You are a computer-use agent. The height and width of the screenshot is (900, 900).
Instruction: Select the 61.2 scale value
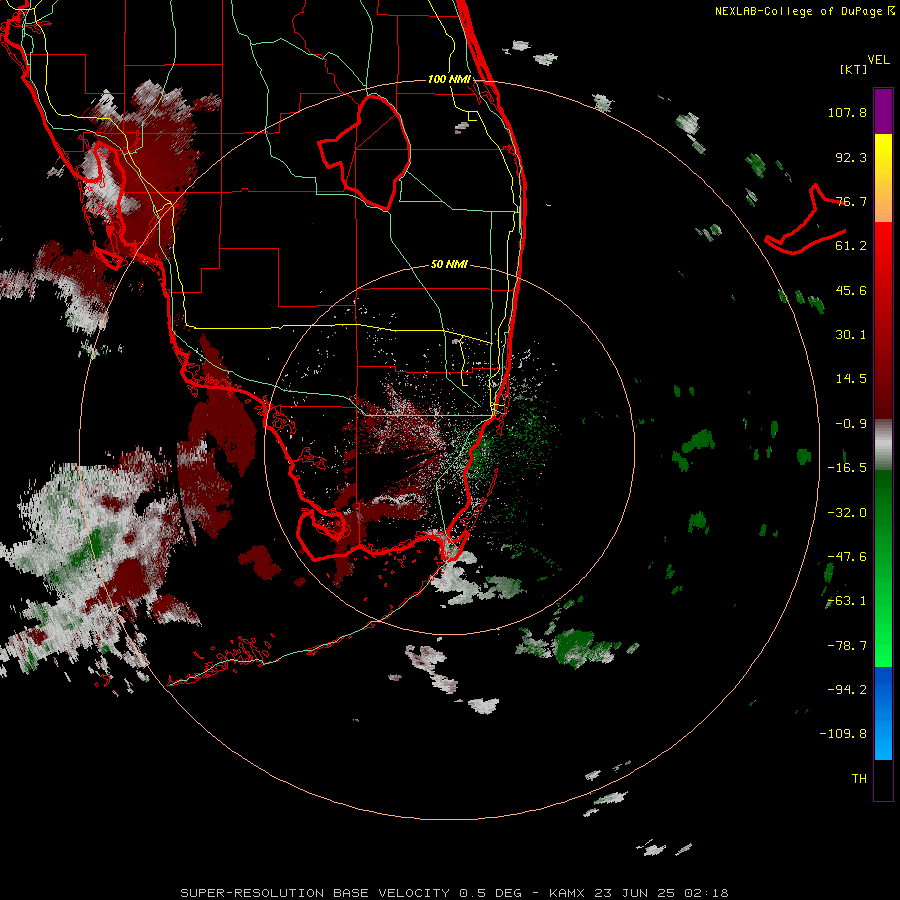tap(851, 246)
